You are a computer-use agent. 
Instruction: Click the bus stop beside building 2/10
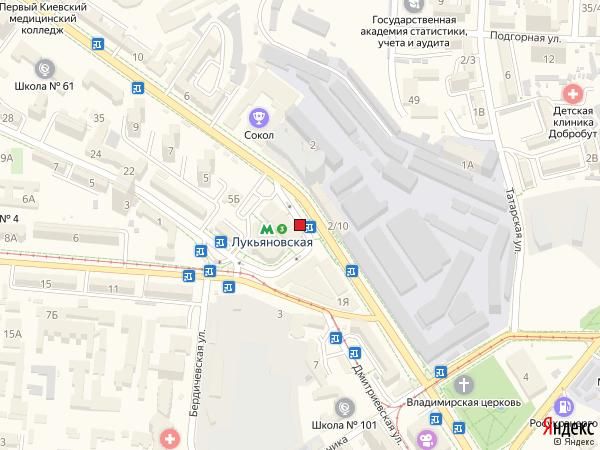[x=310, y=227]
